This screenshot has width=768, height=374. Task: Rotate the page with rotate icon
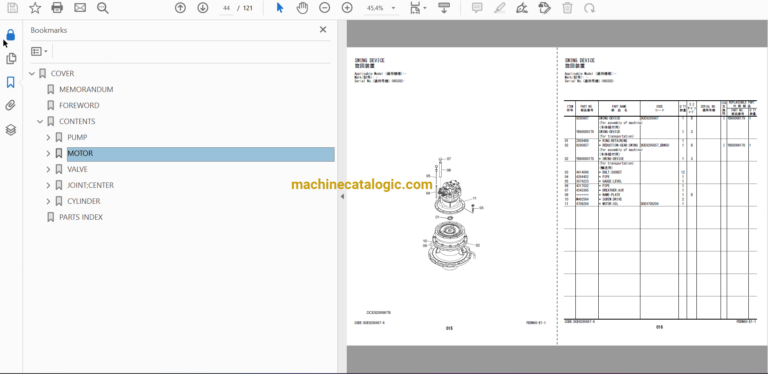tap(590, 8)
